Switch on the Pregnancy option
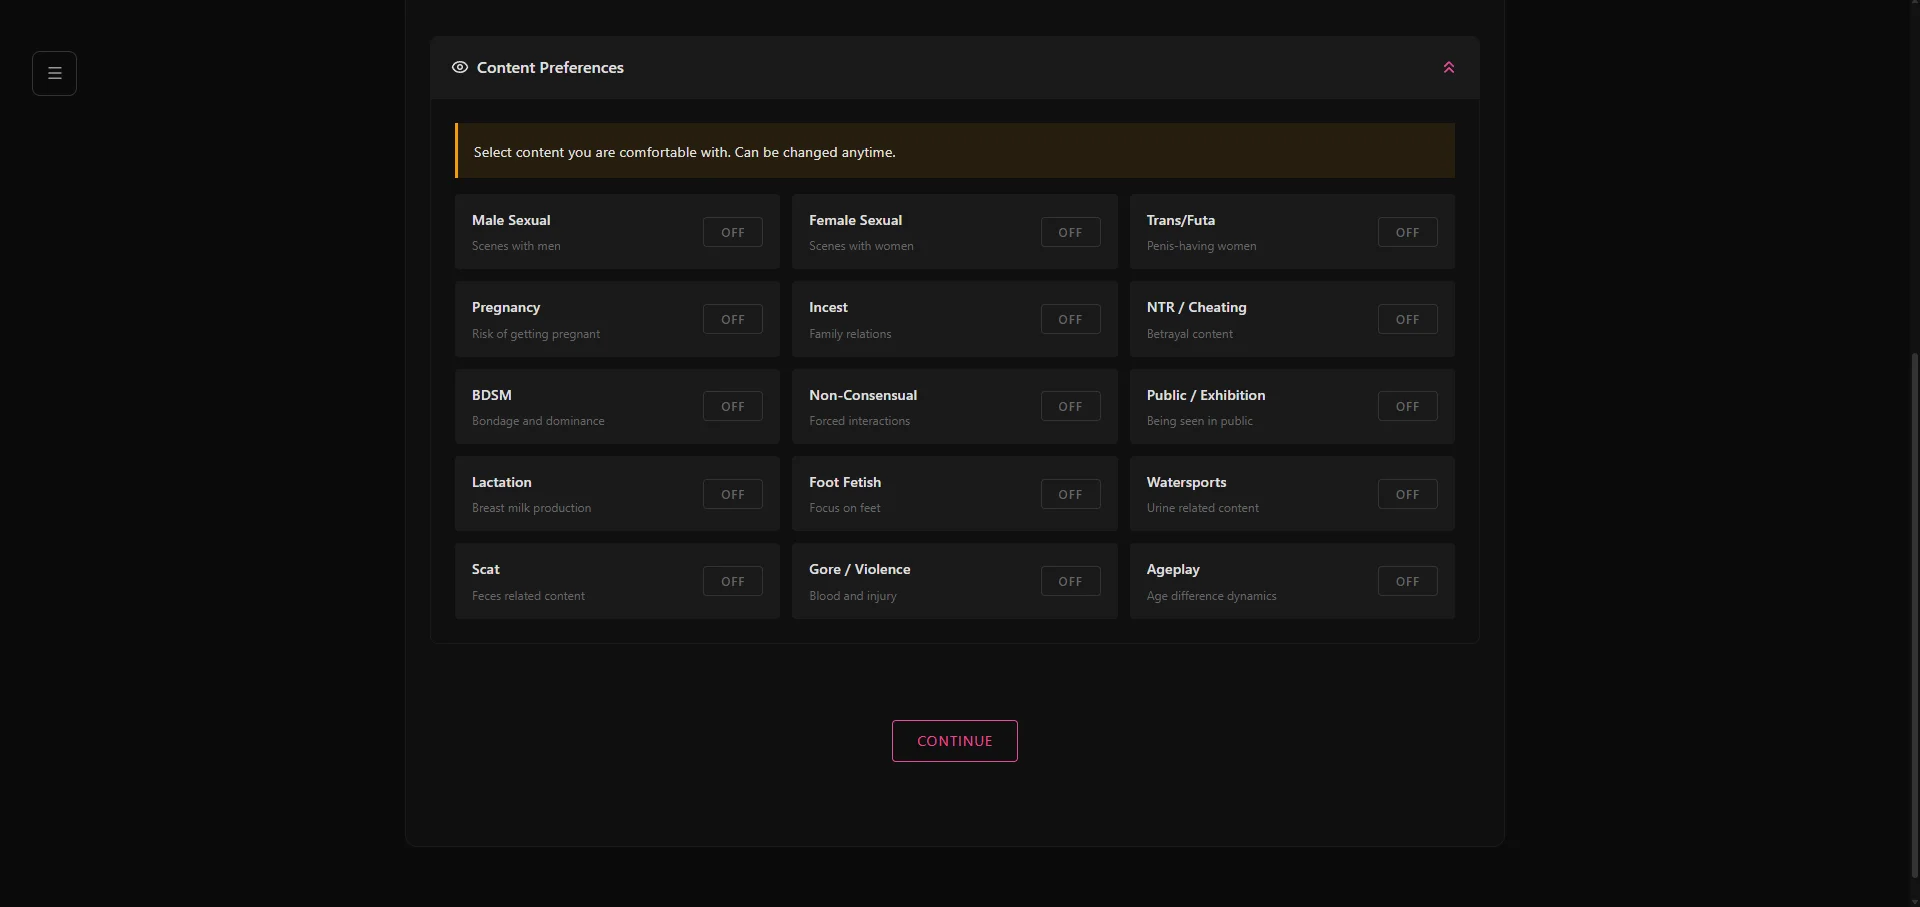The height and width of the screenshot is (907, 1920). pyautogui.click(x=732, y=319)
